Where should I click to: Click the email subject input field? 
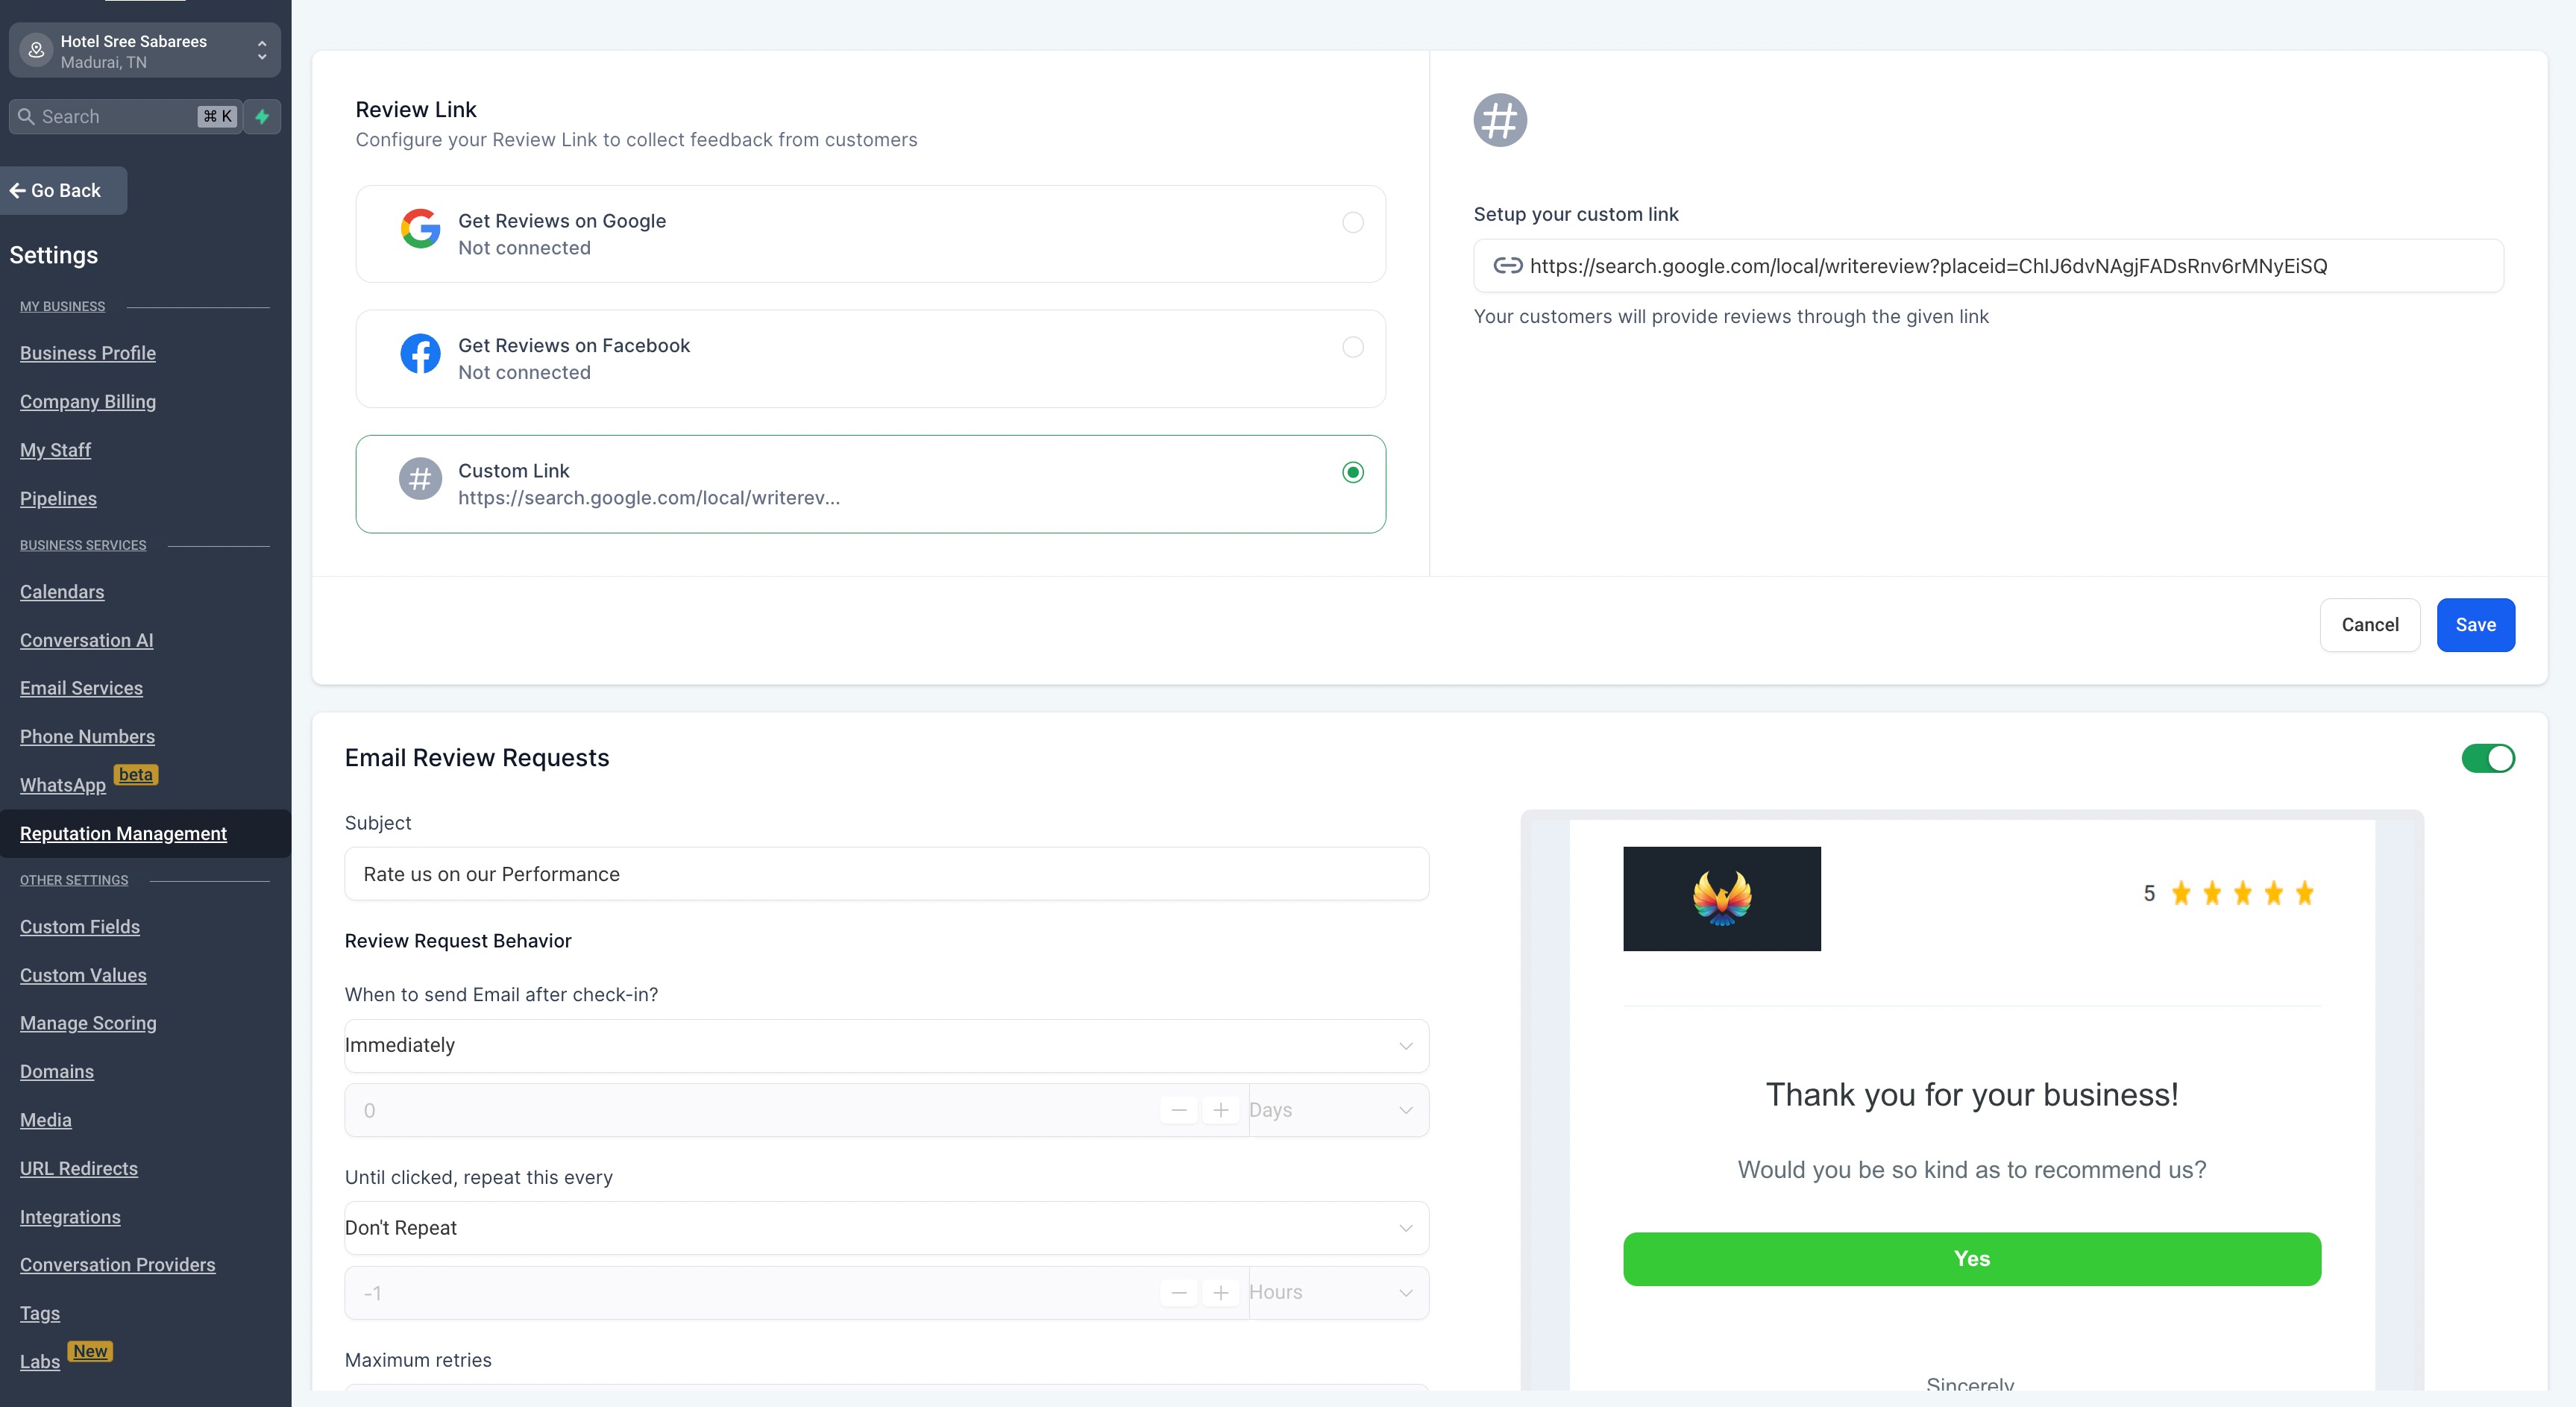click(x=886, y=874)
